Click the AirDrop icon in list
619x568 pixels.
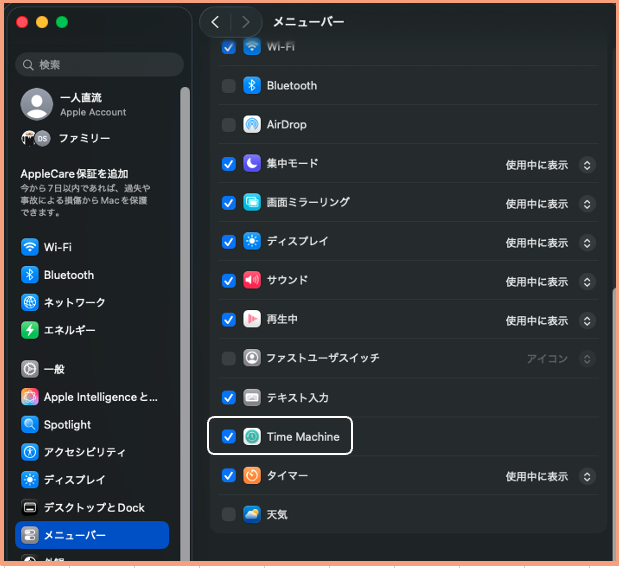pyautogui.click(x=252, y=125)
